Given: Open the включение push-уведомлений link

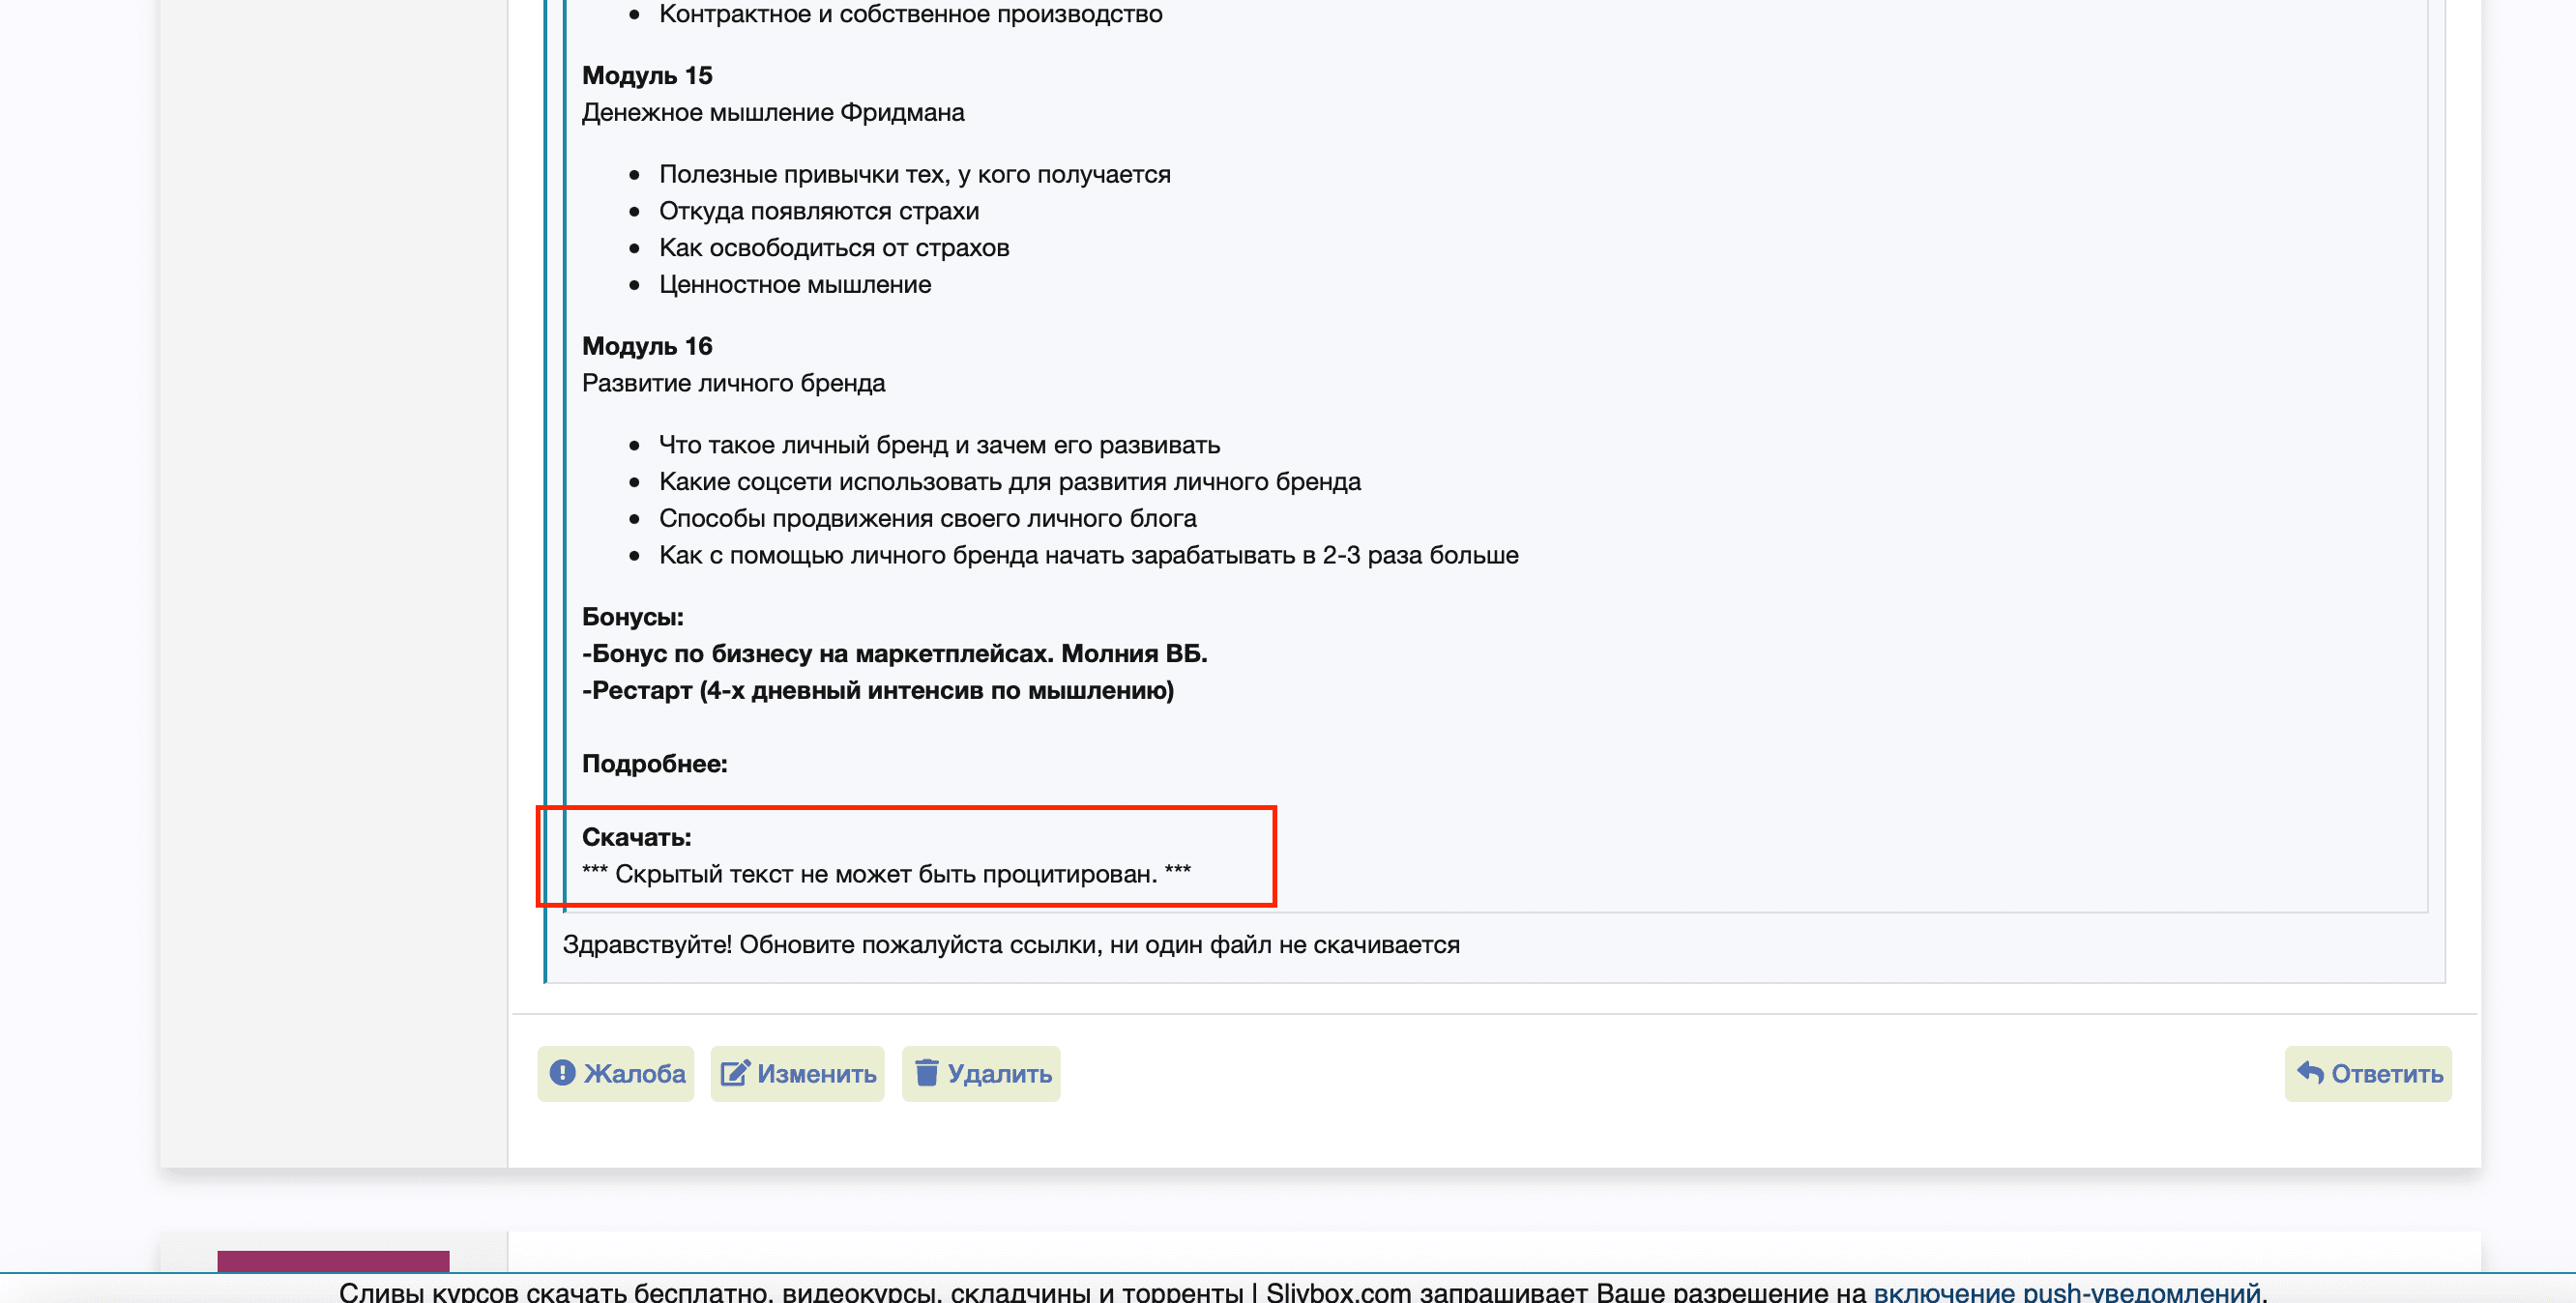Looking at the screenshot, I should tap(2066, 1291).
